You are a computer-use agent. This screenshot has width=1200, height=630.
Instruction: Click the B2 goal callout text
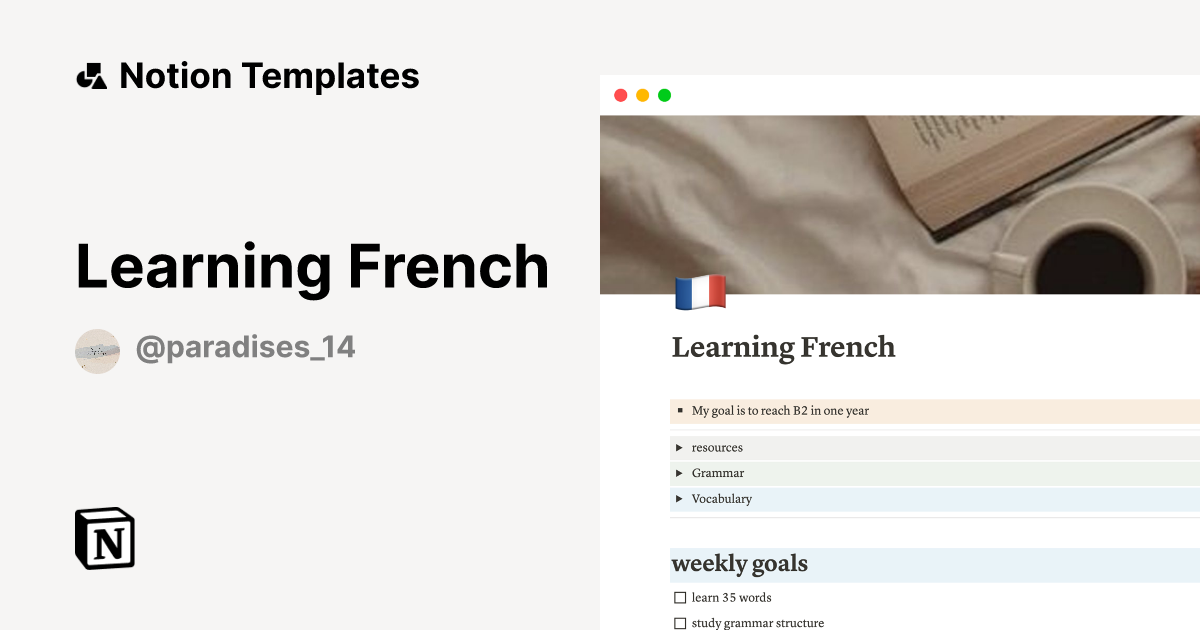point(780,411)
